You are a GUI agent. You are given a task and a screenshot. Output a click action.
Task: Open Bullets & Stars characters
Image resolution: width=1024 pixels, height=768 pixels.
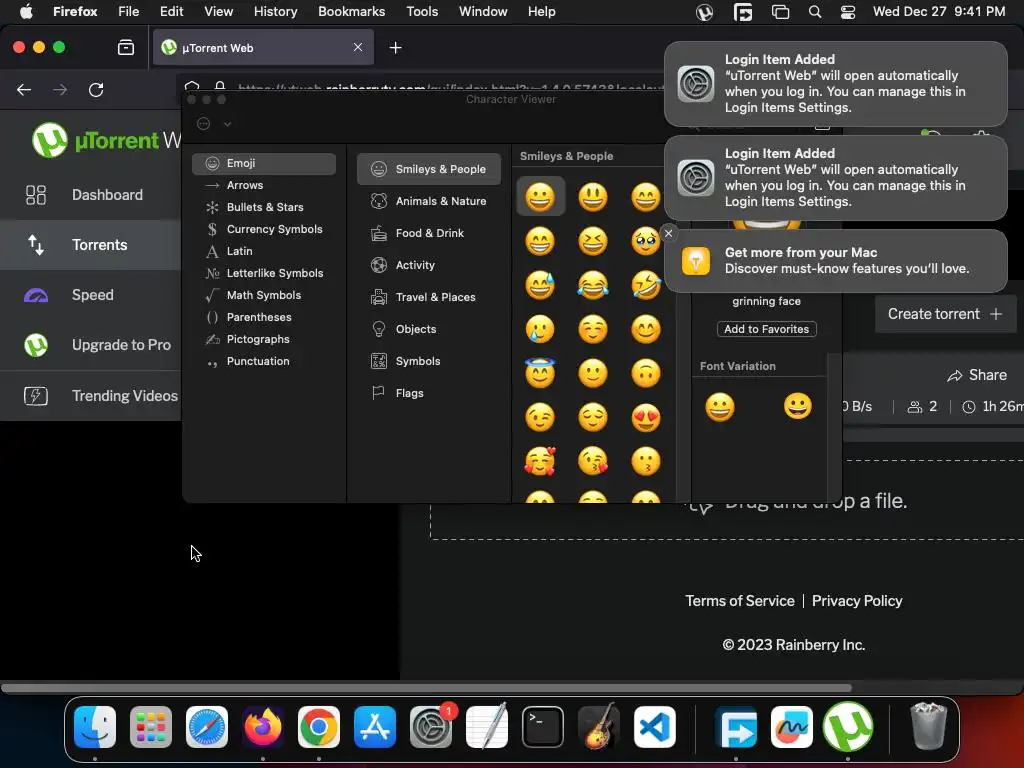click(x=264, y=207)
